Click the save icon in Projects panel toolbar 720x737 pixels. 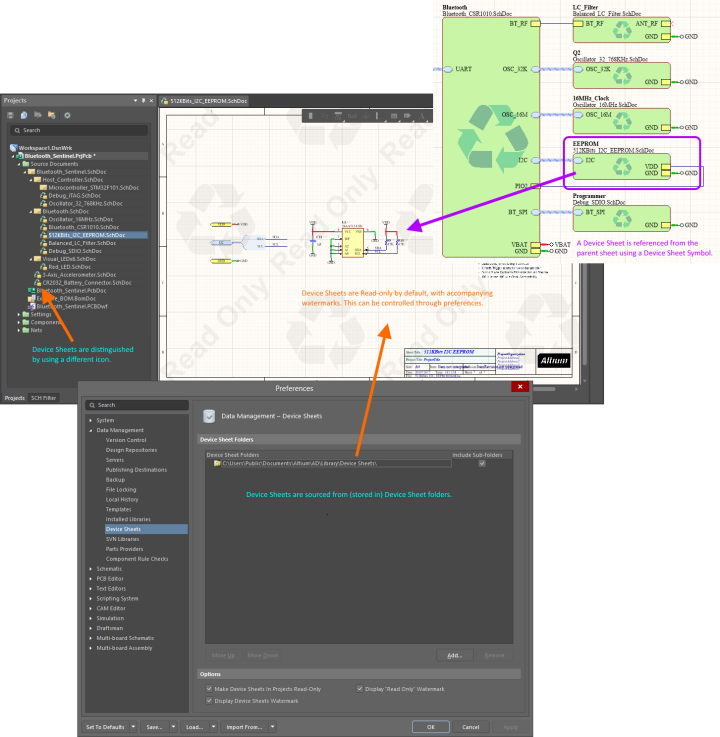click(x=10, y=115)
